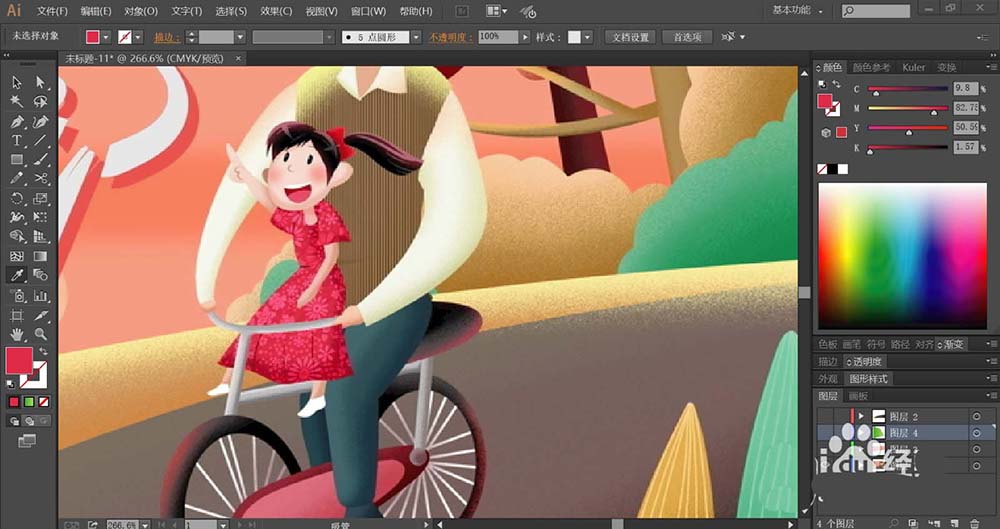This screenshot has height=529, width=1000.
Task: Expand 图层 2 disclosure triangle
Action: click(x=861, y=417)
